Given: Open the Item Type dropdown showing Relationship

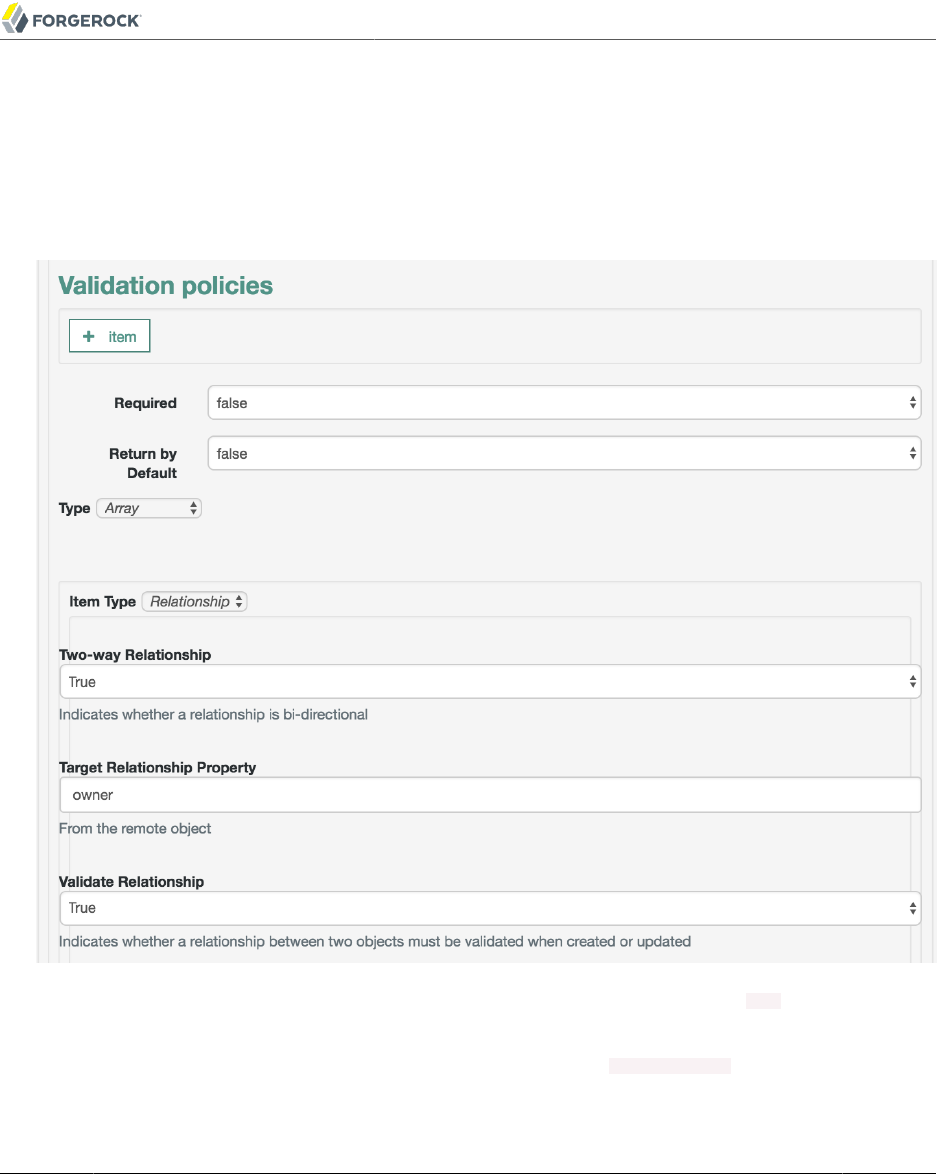Looking at the screenshot, I should pyautogui.click(x=194, y=602).
